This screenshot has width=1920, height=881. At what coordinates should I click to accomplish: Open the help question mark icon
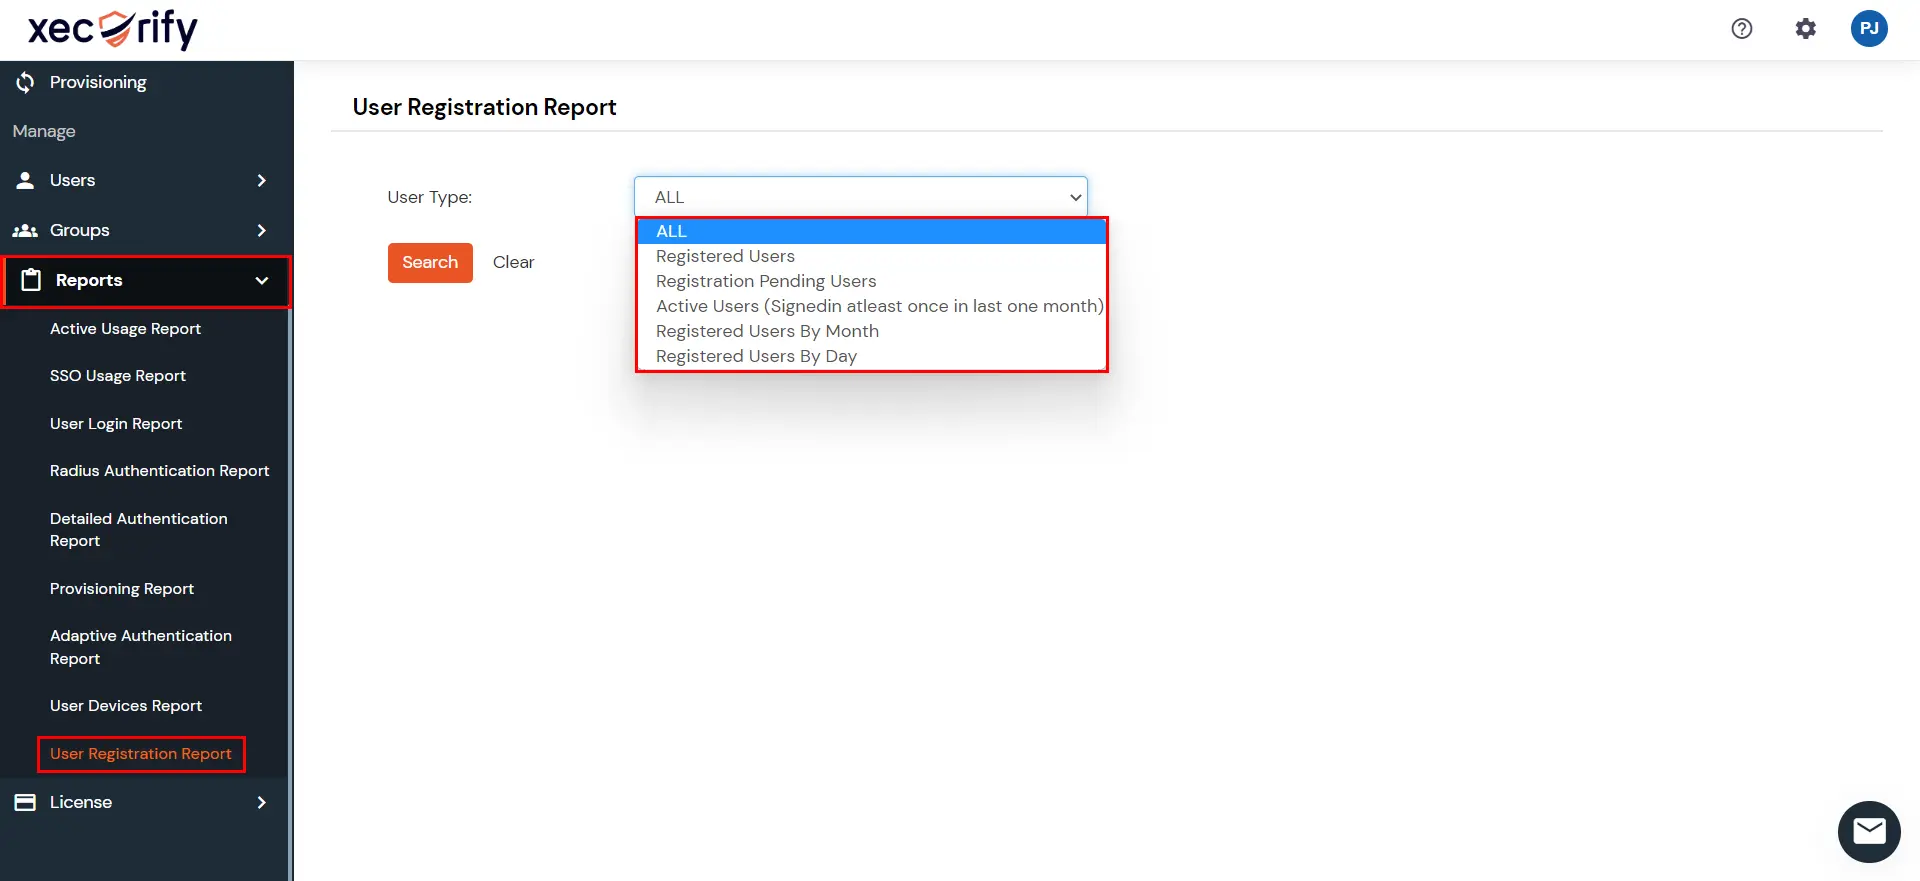click(1742, 29)
